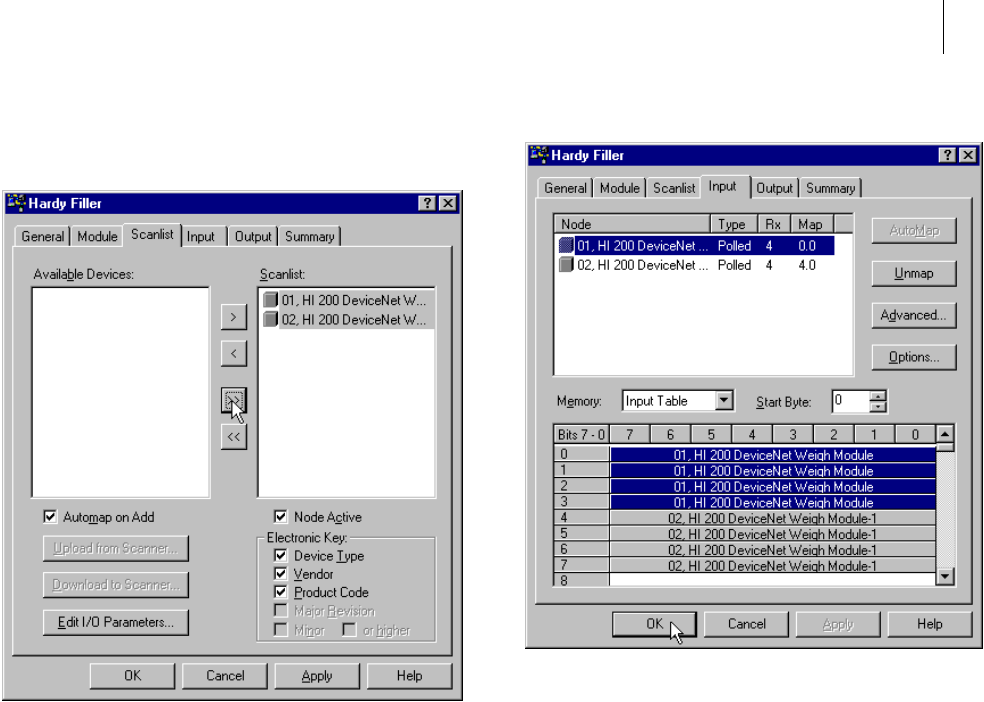Open the Output tab in Input dialog
The image size is (984, 702).
(x=774, y=187)
